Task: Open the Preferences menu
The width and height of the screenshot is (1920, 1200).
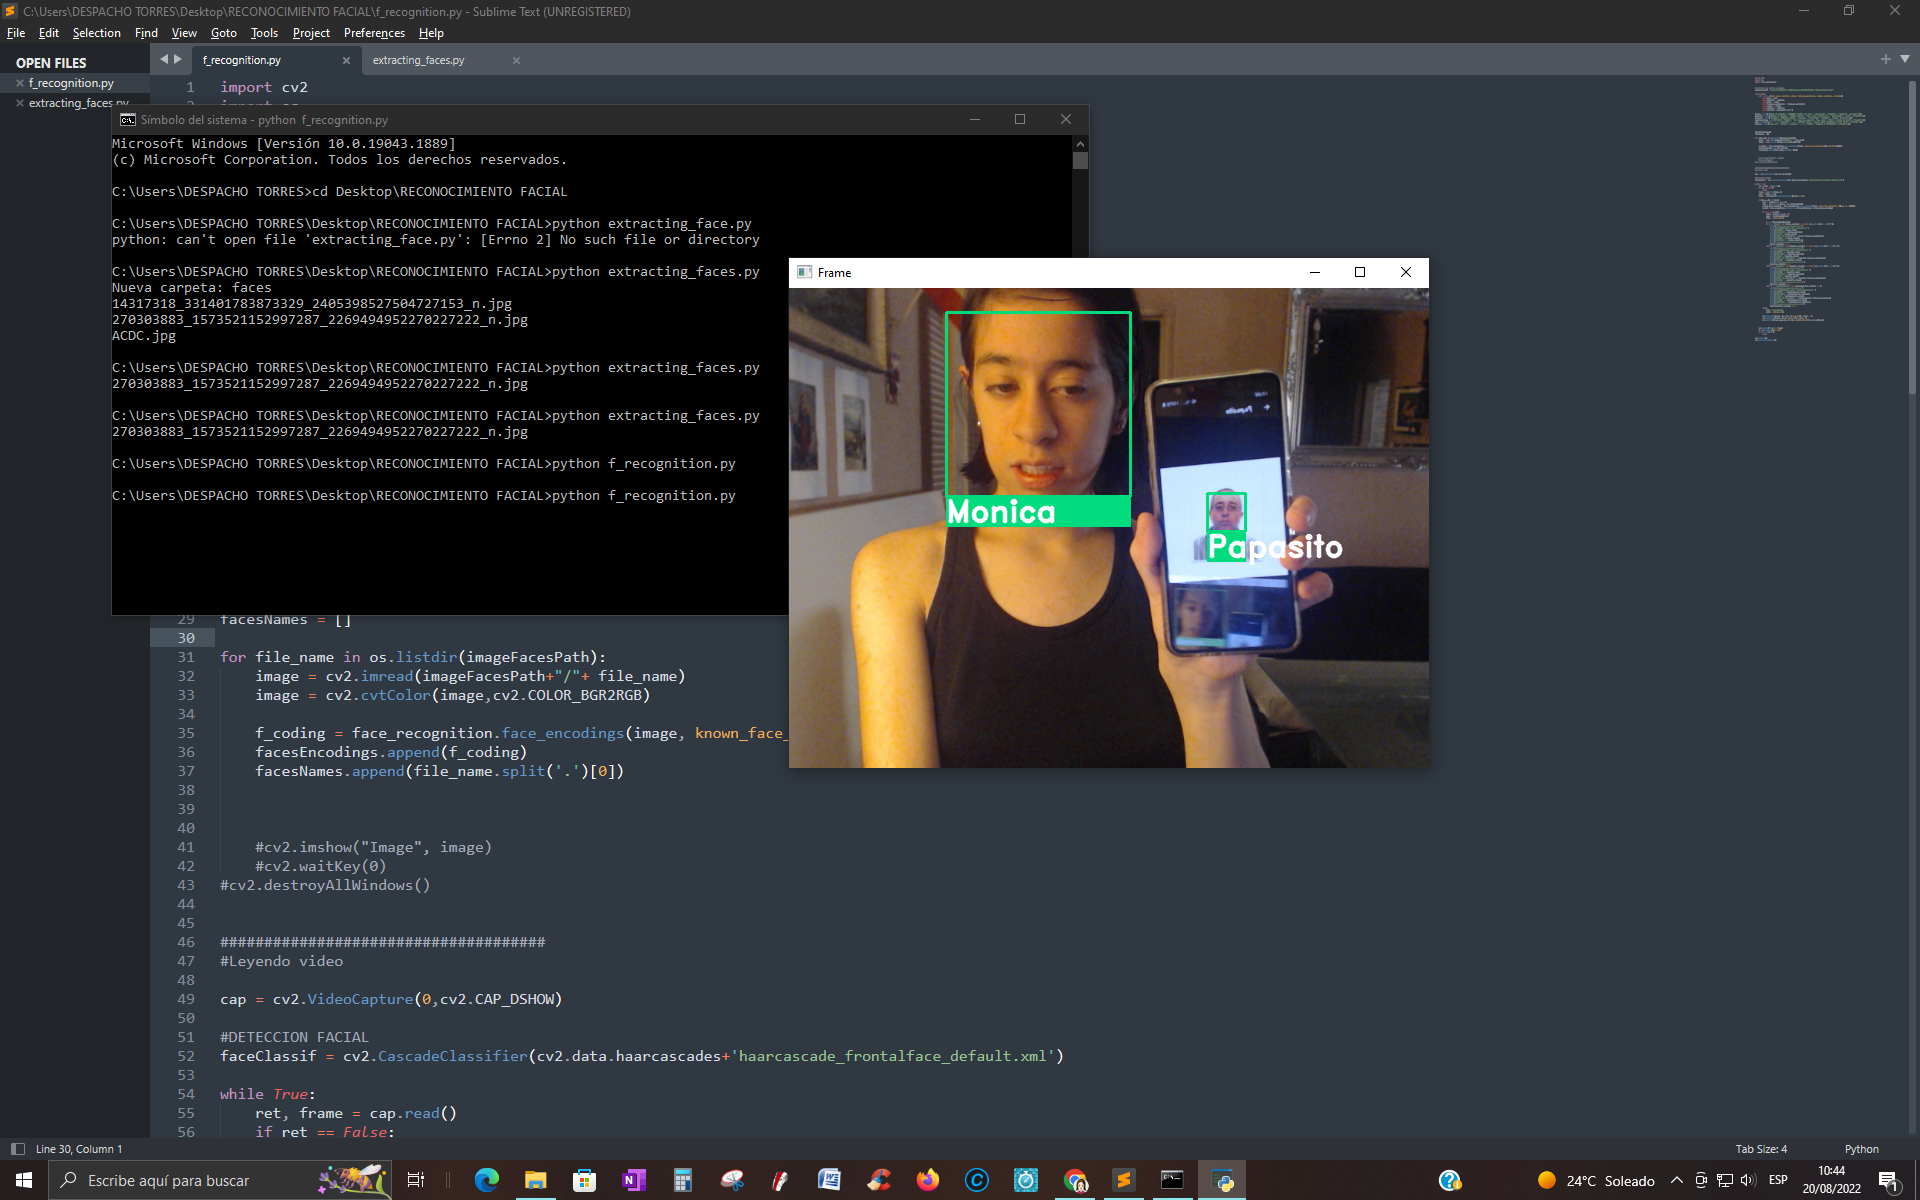Action: 373,33
